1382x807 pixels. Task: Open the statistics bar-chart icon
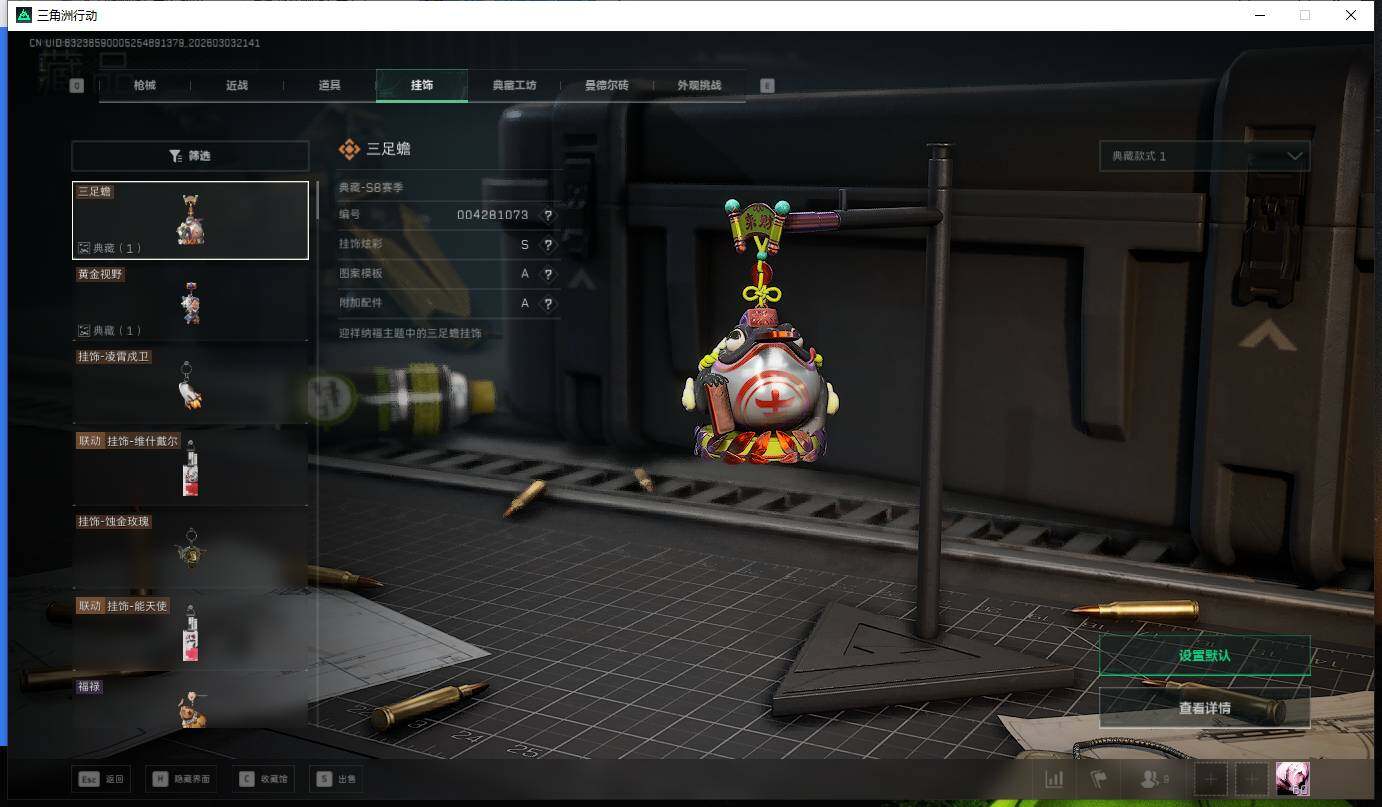coord(1054,779)
